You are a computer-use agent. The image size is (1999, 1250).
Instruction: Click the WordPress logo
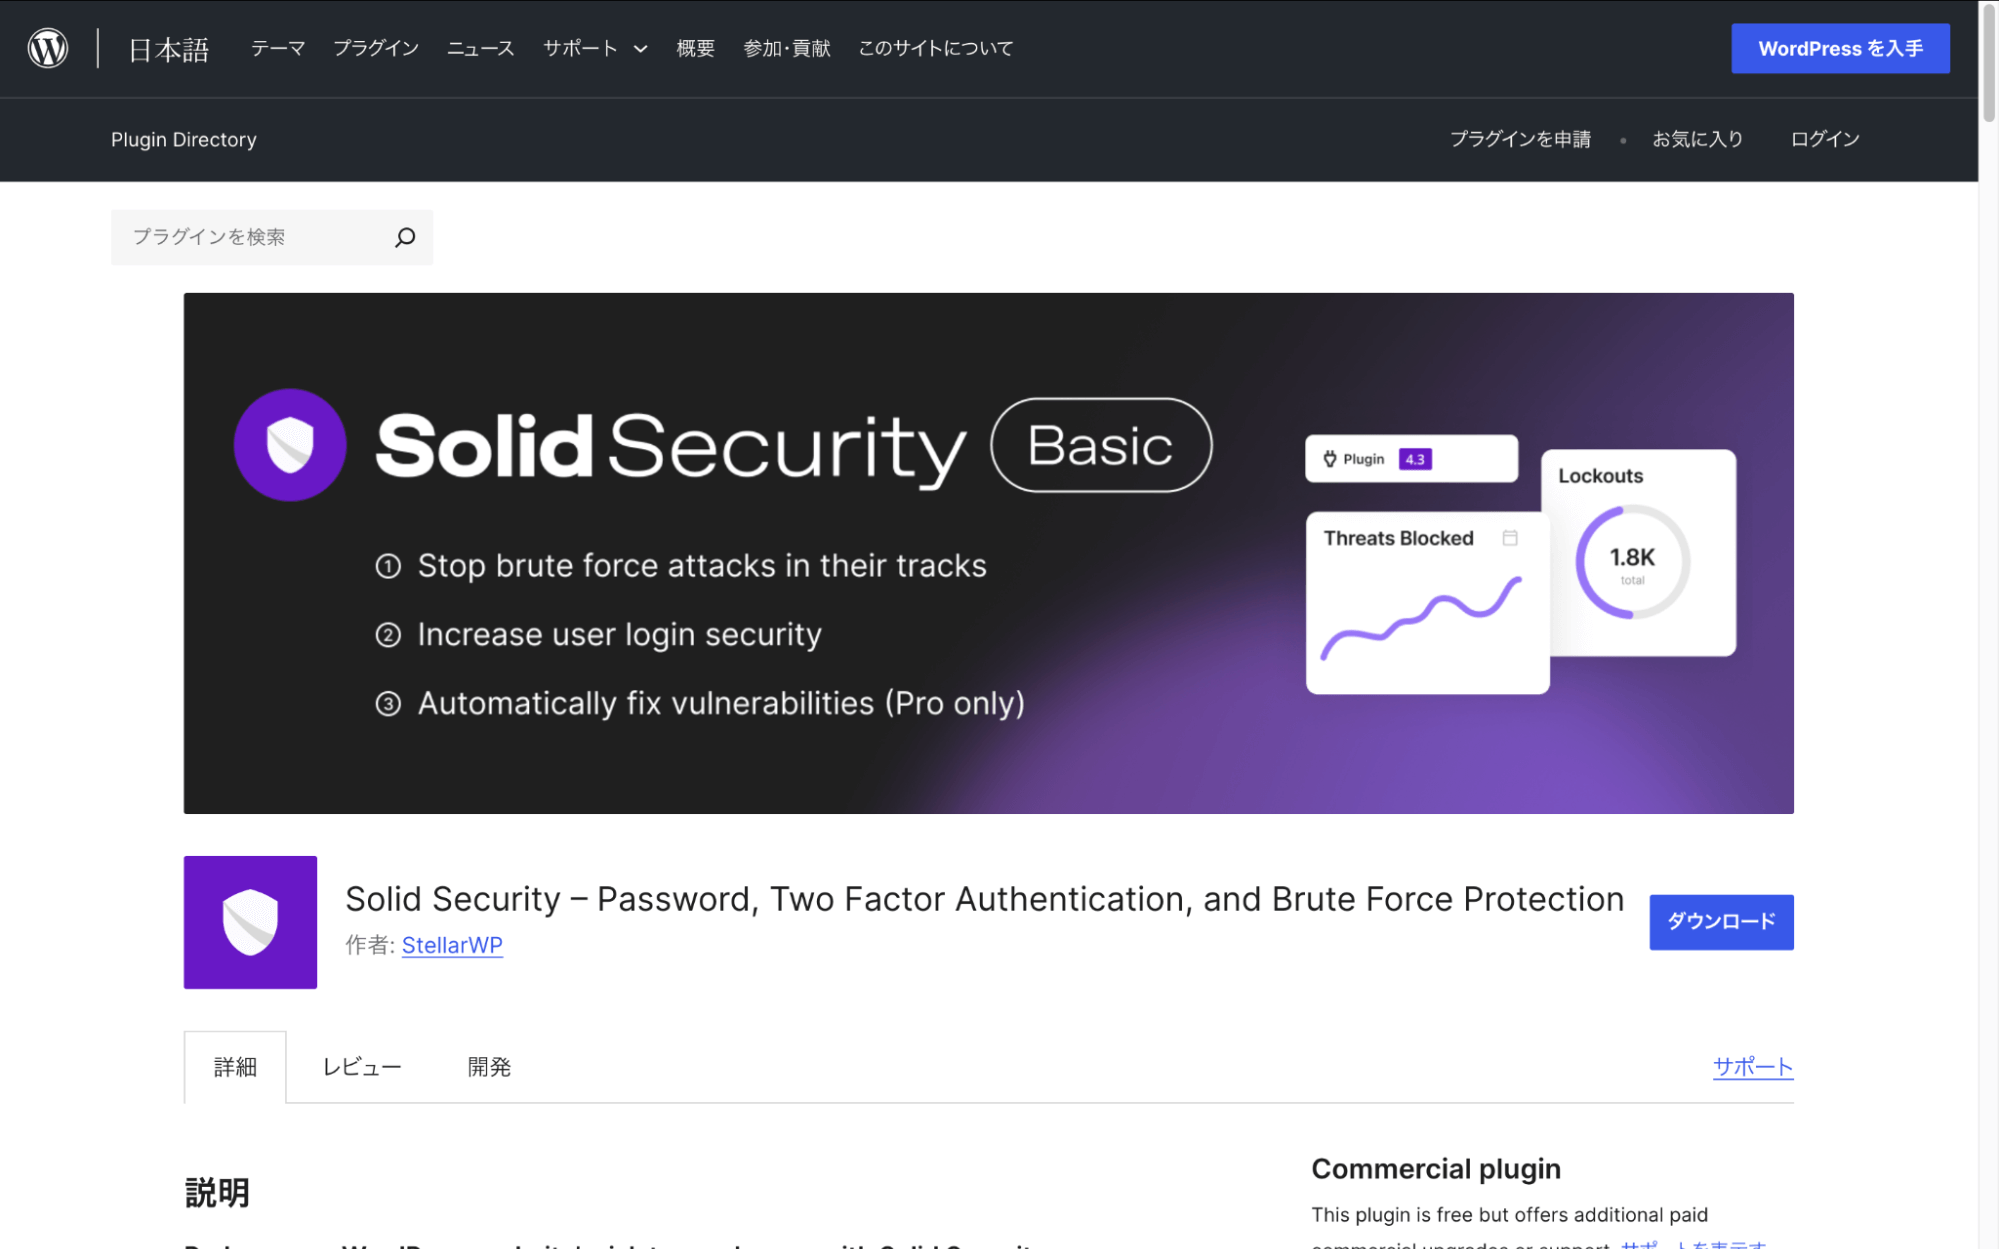pyautogui.click(x=46, y=47)
